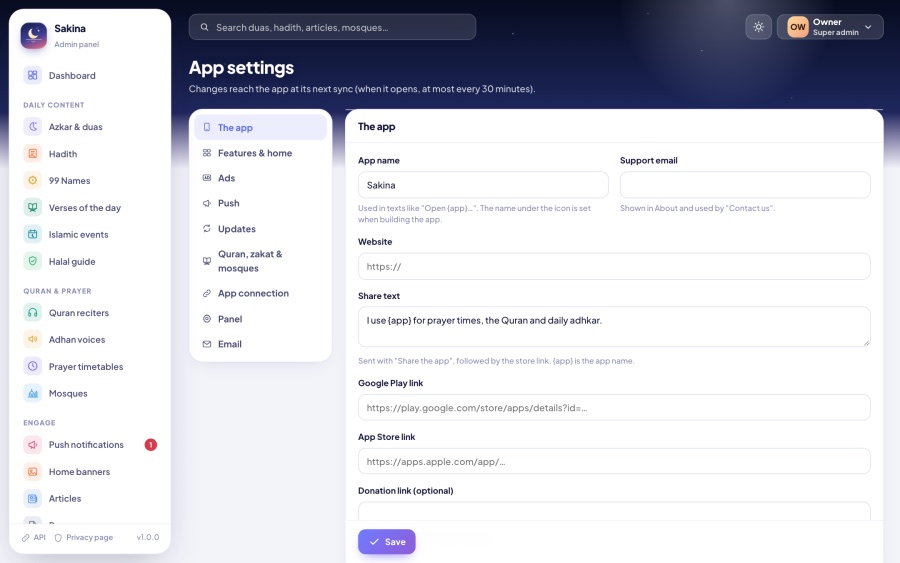Open the Email settings tab
The image size is (900, 563).
point(261,344)
